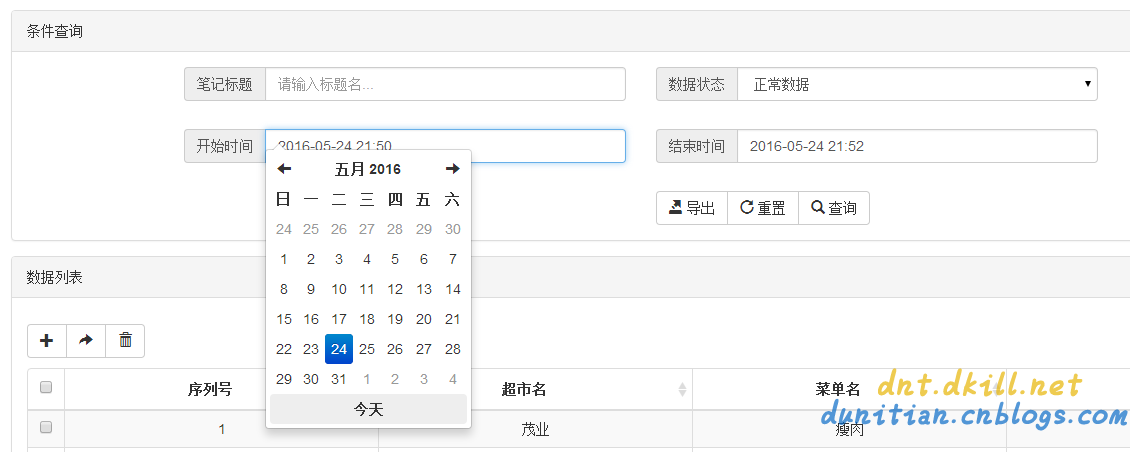The image size is (1130, 452).
Task: Select May 18 in the calendar
Action: coord(367,319)
